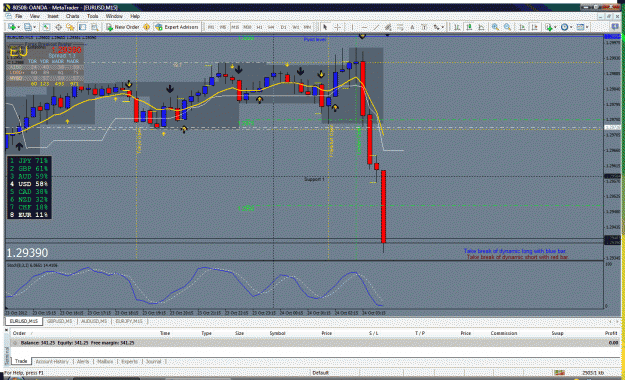
Task: Expand the Templates dropdown arrow
Action: coord(587,27)
